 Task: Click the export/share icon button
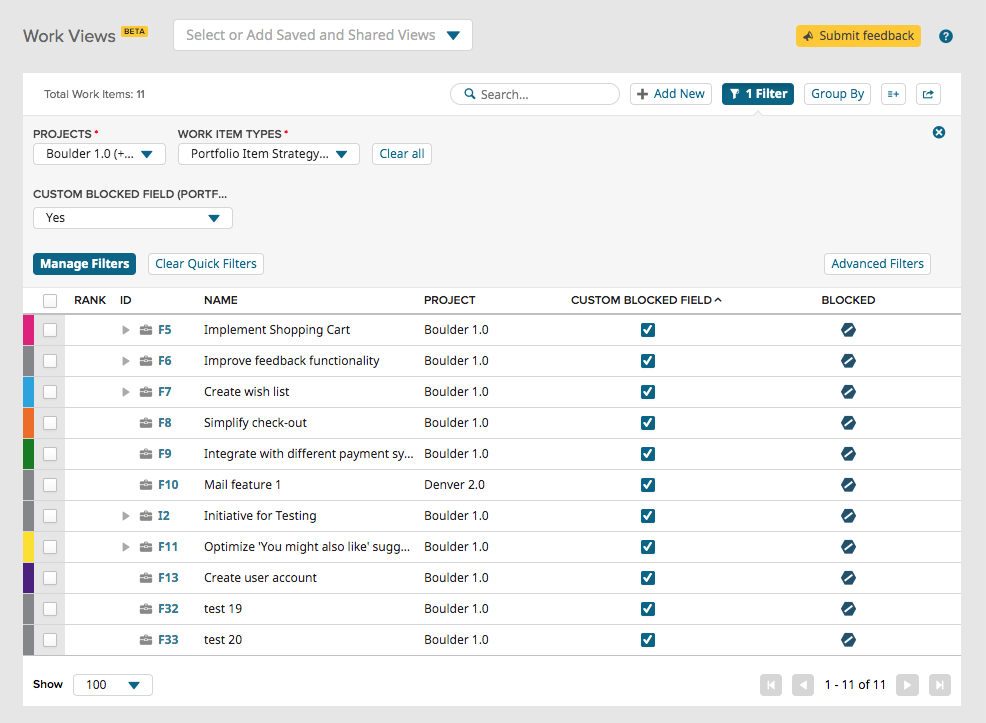pos(928,94)
